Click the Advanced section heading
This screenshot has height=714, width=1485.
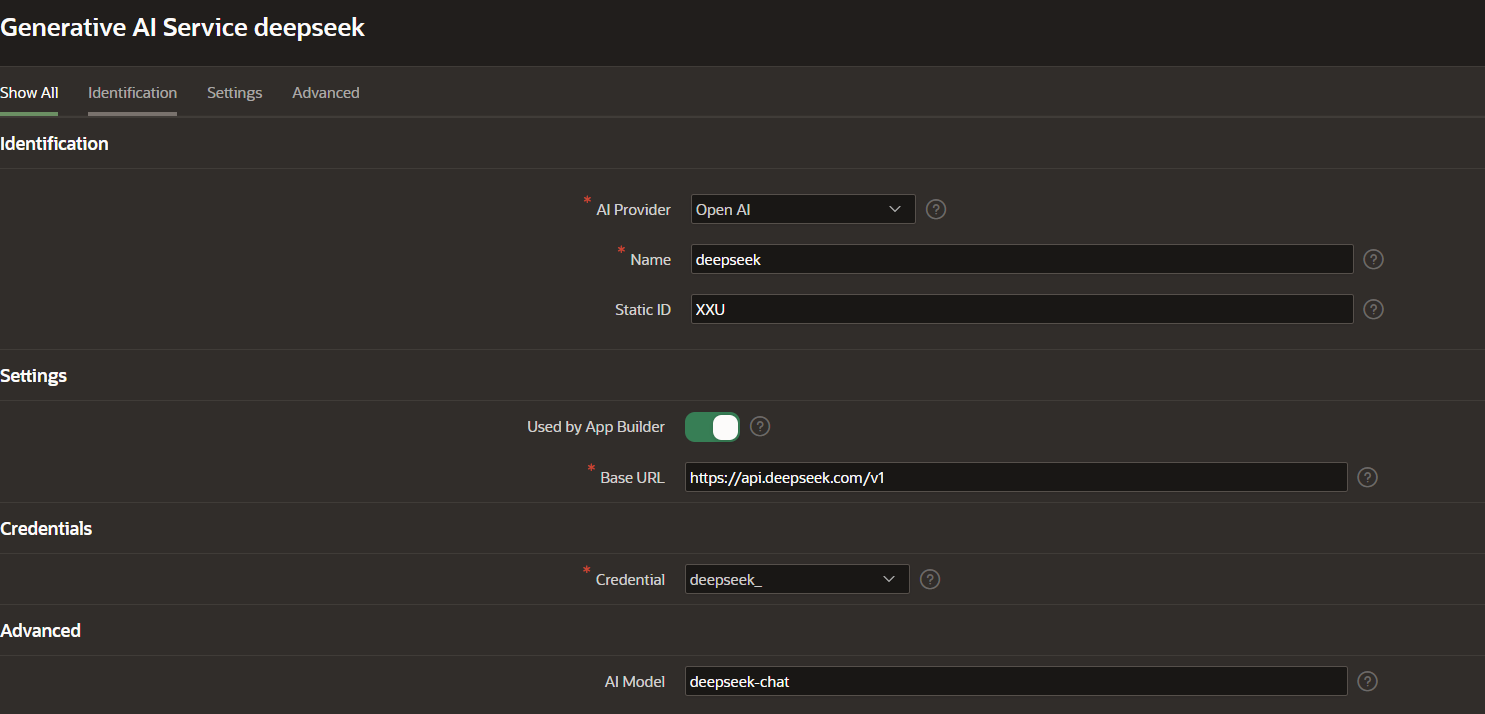(40, 631)
